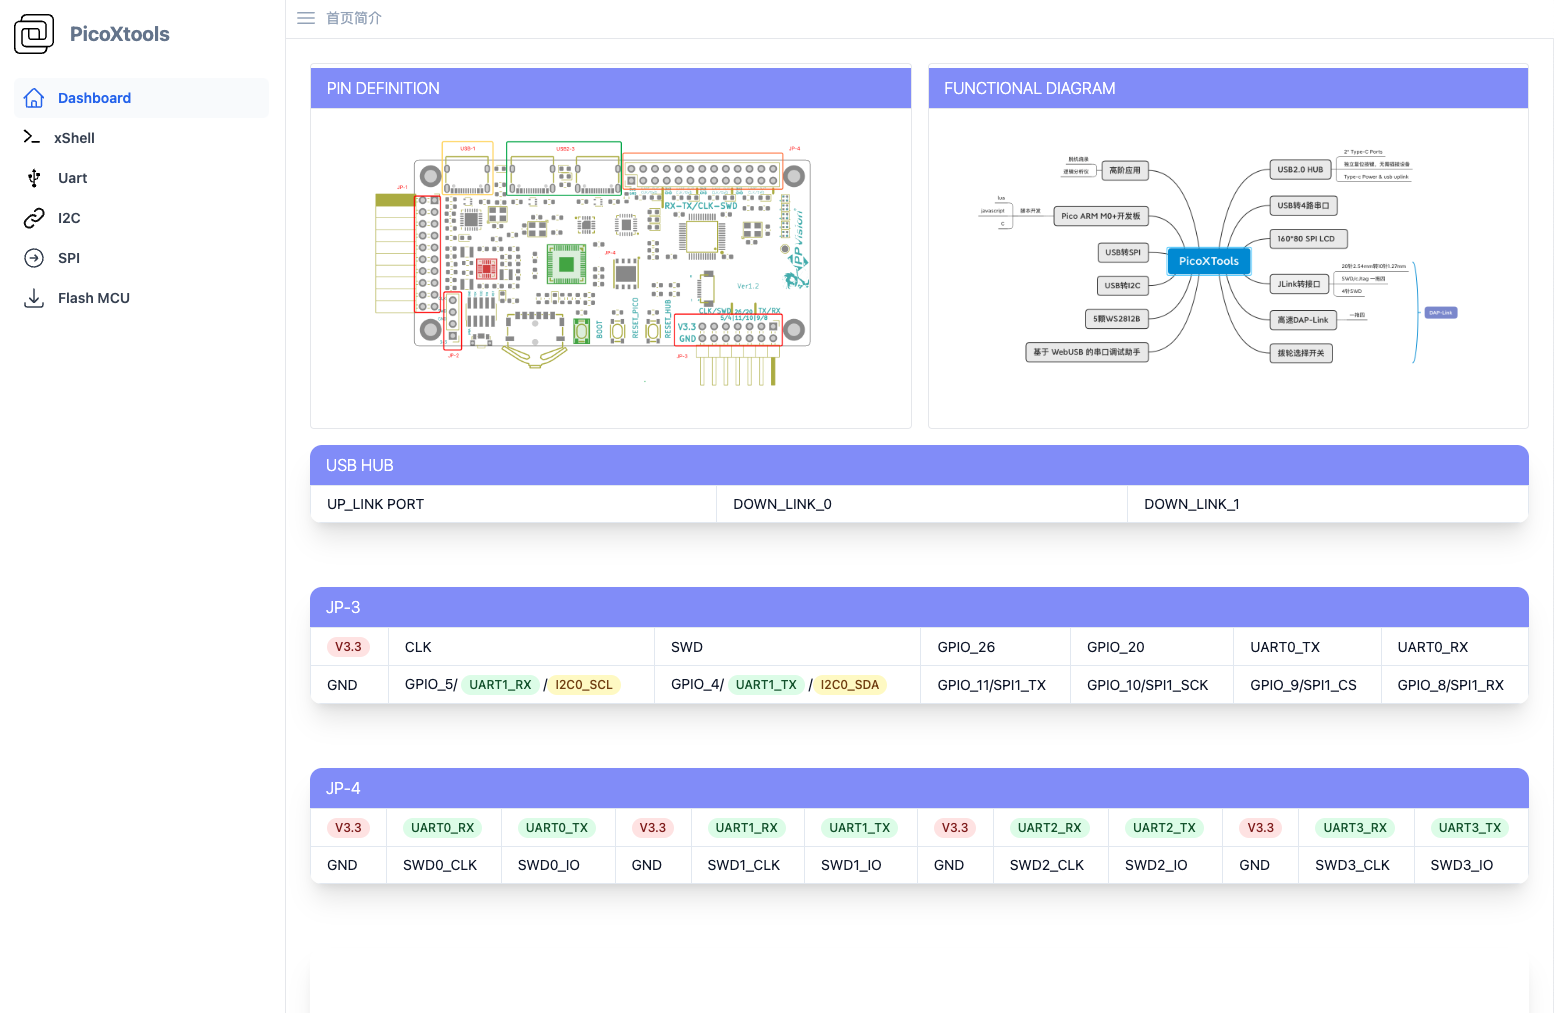This screenshot has width=1554, height=1013.
Task: Go to the I2C page
Action: click(142, 218)
